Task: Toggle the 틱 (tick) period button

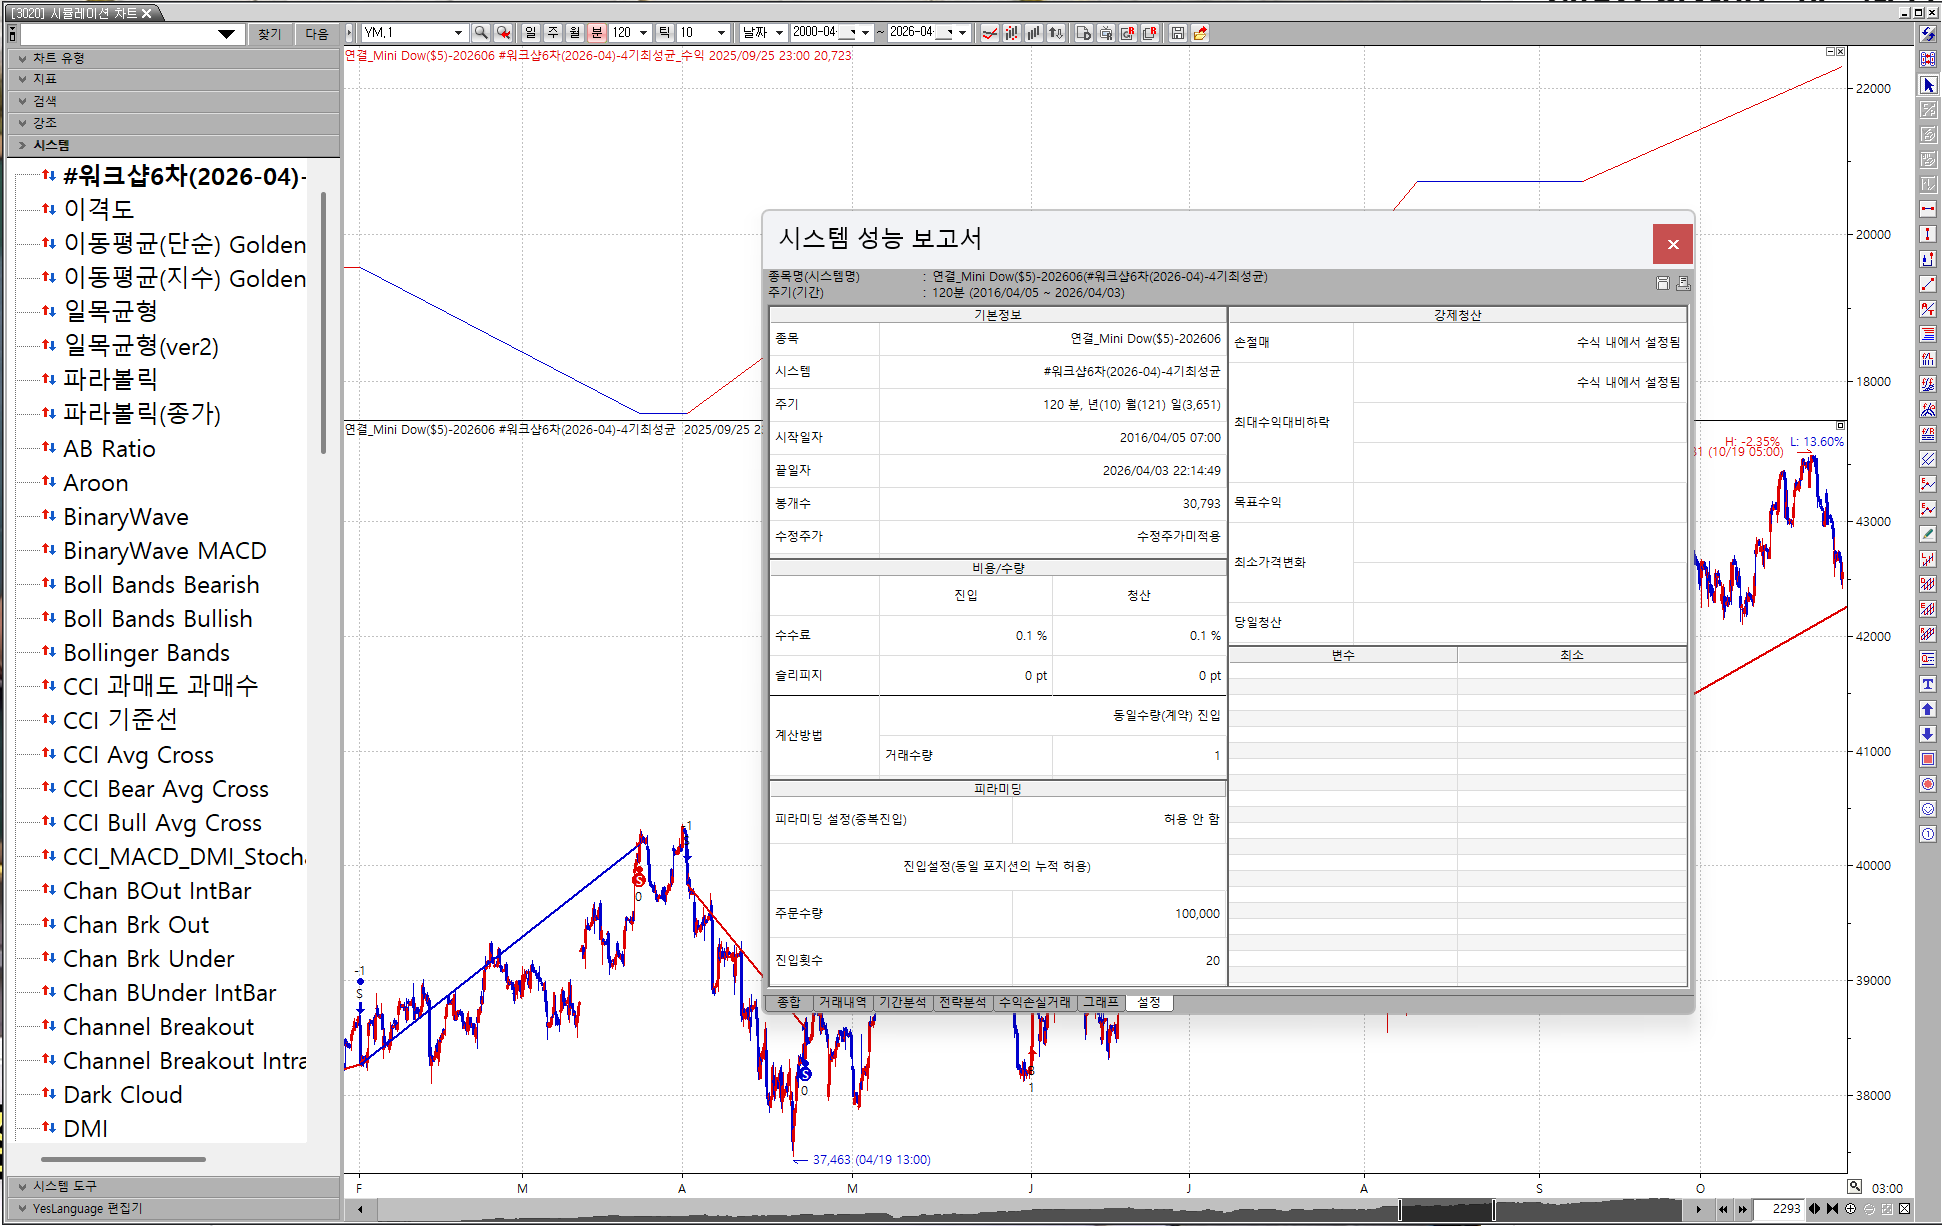Action: (x=664, y=33)
